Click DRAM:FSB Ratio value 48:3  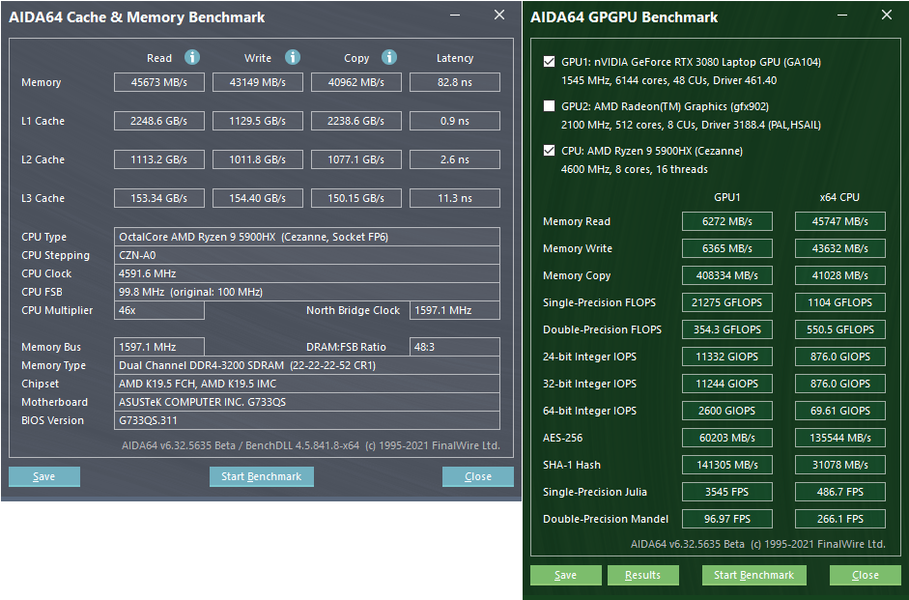click(x=454, y=347)
